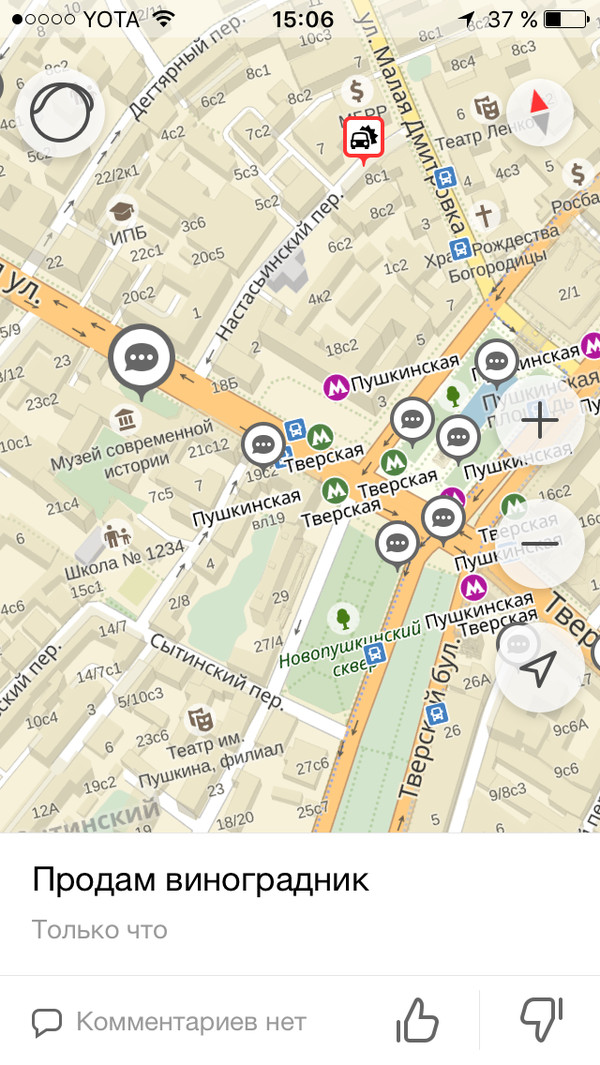Dislike the post with thumbs down
Screen dimensions: 600x1065
point(542,1020)
